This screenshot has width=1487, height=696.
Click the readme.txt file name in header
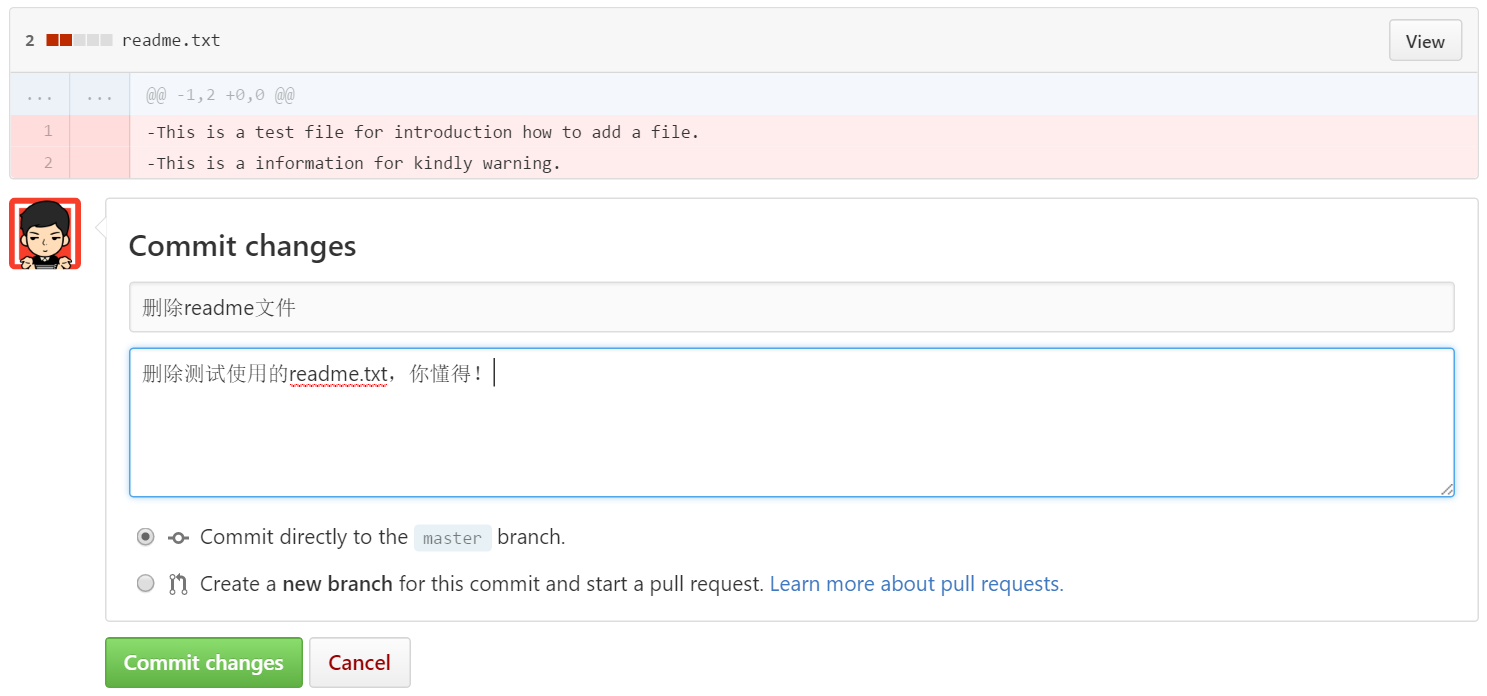(x=171, y=40)
